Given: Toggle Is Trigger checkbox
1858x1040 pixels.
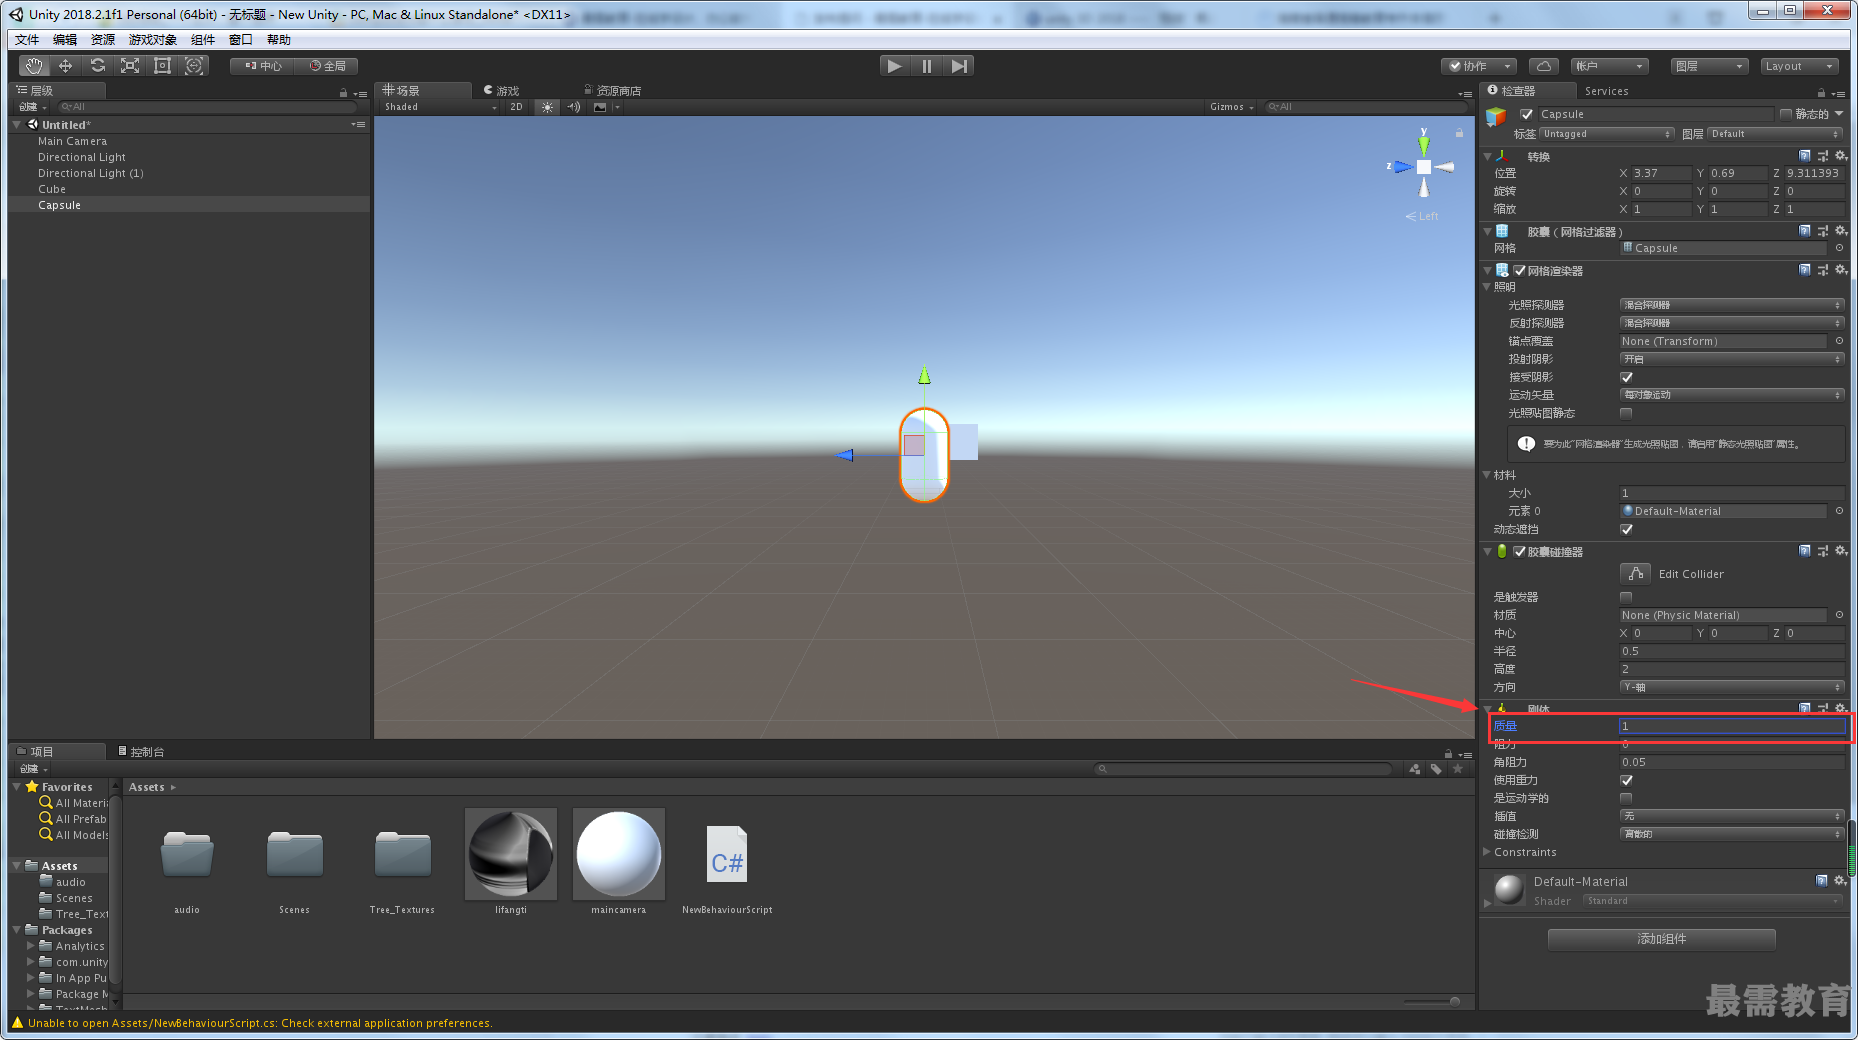Looking at the screenshot, I should (1626, 597).
